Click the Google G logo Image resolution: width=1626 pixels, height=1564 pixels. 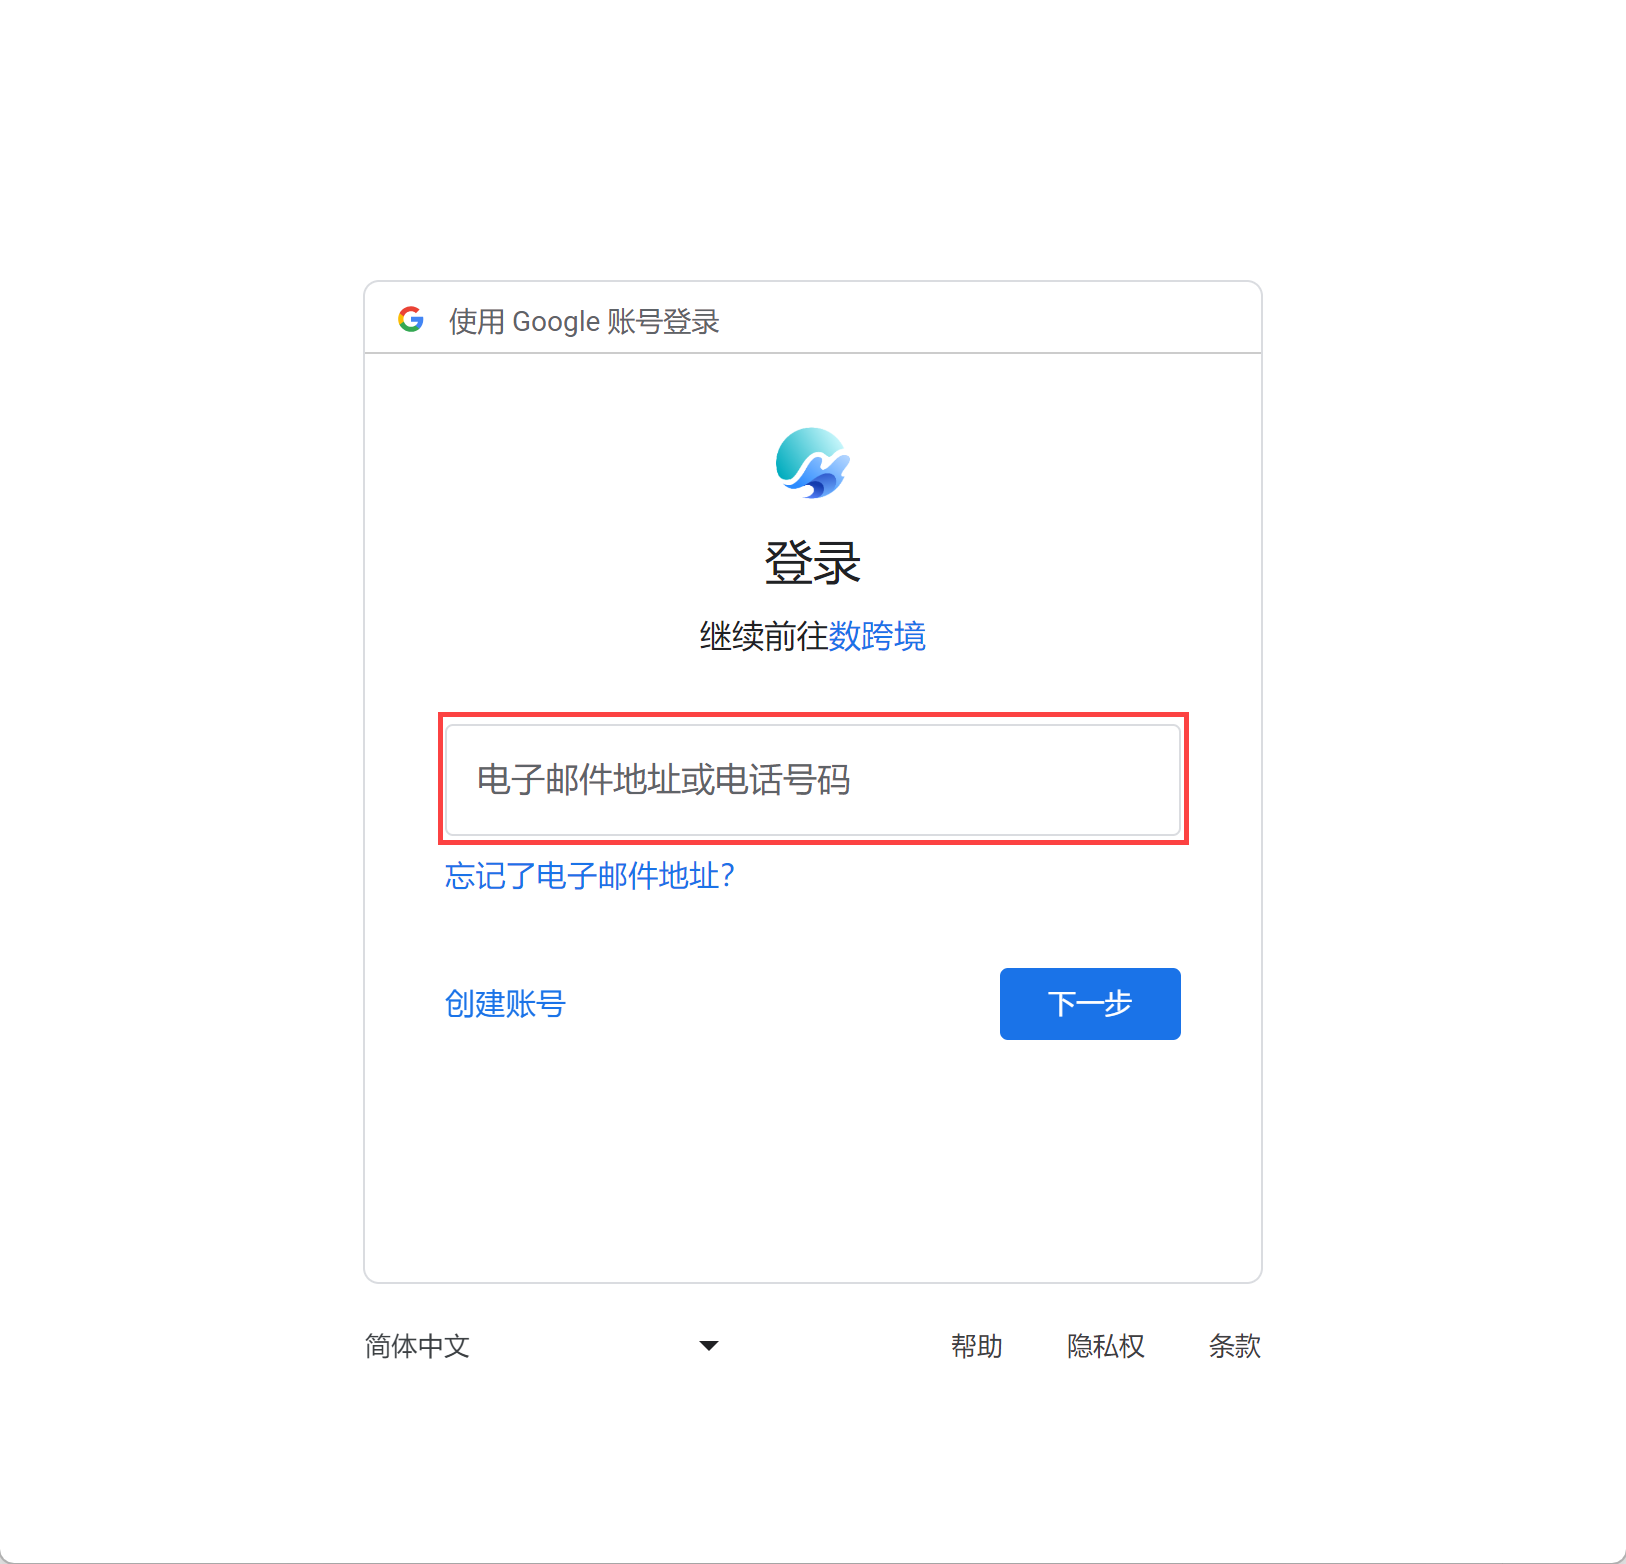[411, 320]
